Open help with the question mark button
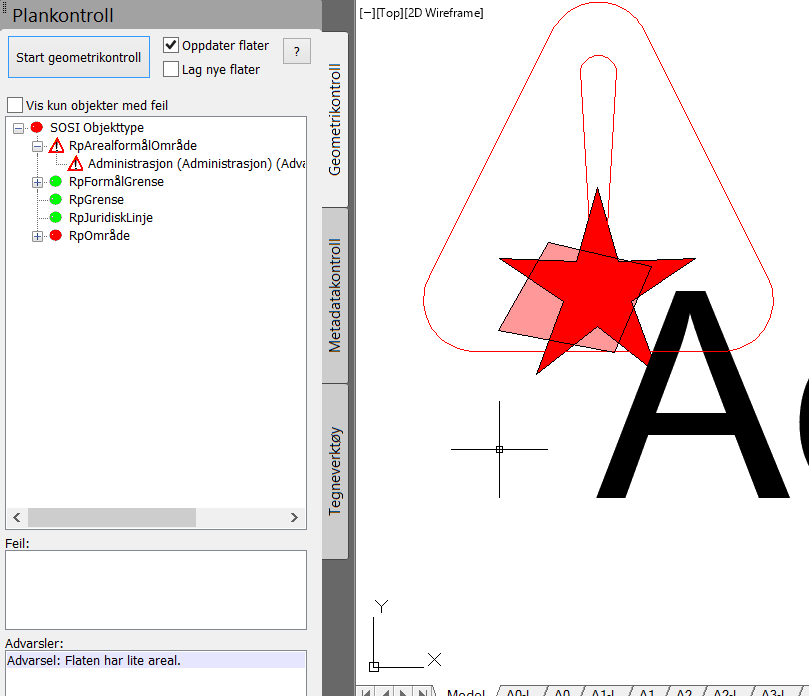Image resolution: width=809 pixels, height=696 pixels. point(297,51)
